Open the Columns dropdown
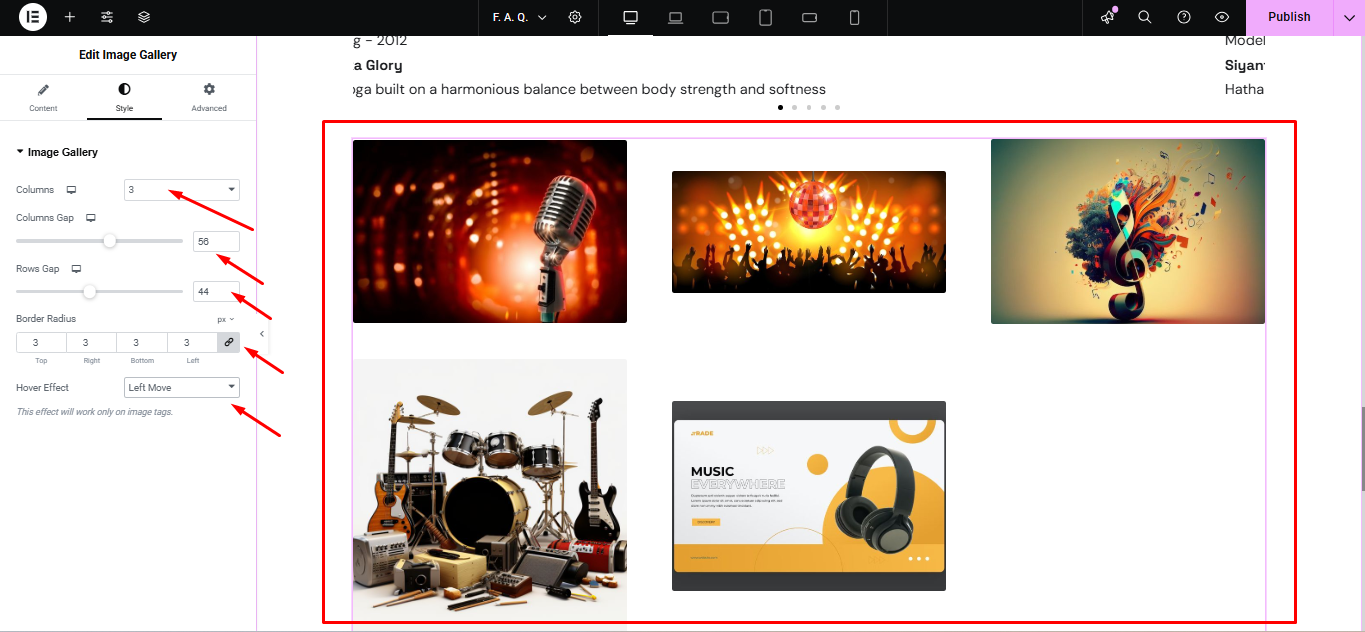 click(182, 189)
